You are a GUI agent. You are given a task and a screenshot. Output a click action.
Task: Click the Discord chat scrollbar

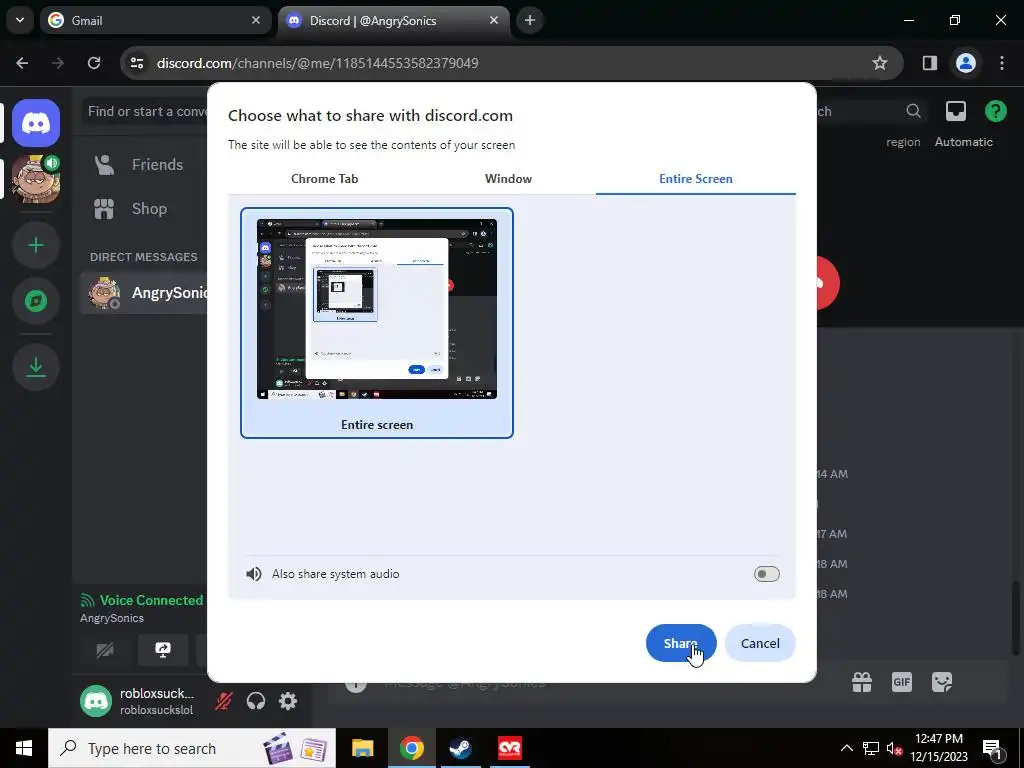[1015, 617]
